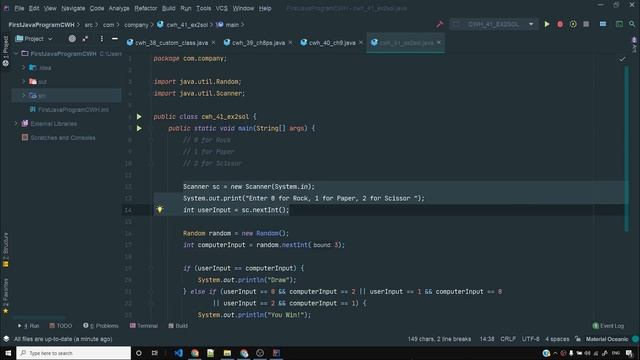Open the Run menu
Viewport: 640px width, 360px height.
tap(186, 8)
